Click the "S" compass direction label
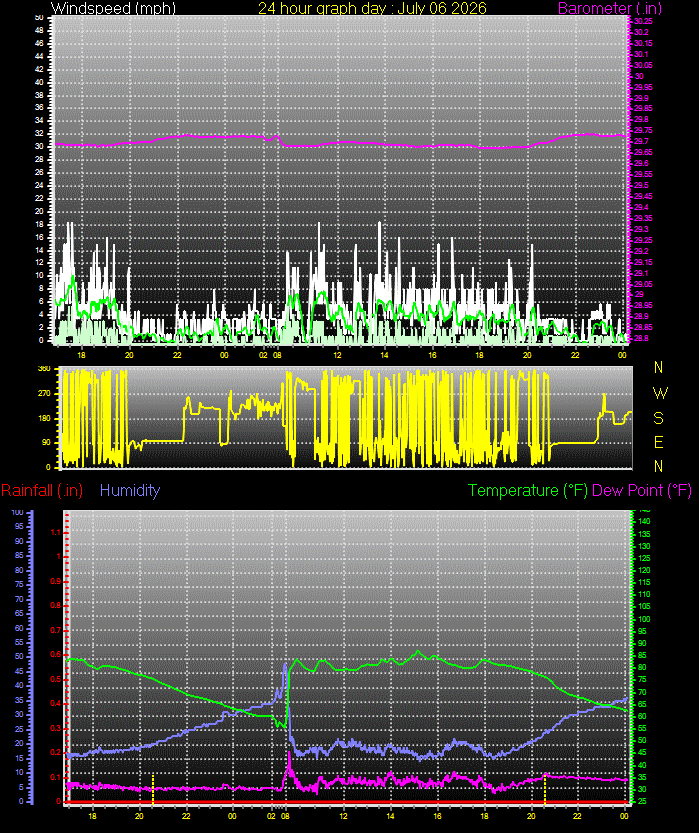The height and width of the screenshot is (833, 699). [x=659, y=418]
